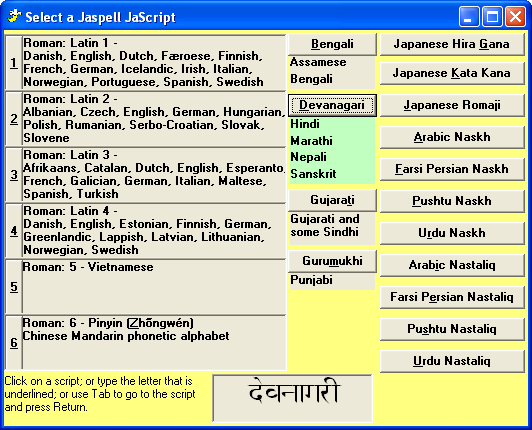Select Roman Latin 2 script button numbered 2
Viewport: 532px width, 430px height.
14,119
